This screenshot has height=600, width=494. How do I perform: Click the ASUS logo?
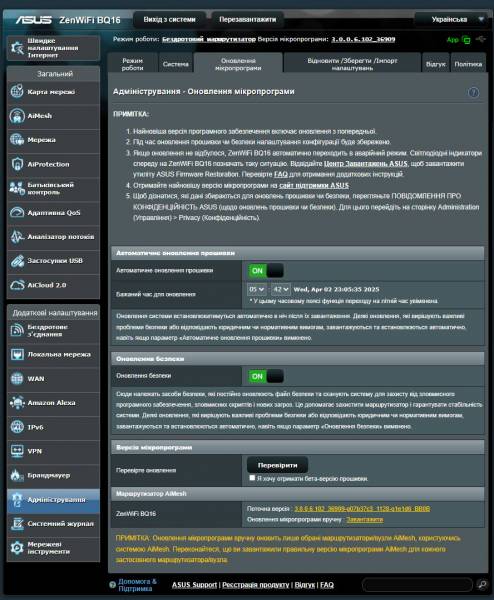click(x=34, y=20)
